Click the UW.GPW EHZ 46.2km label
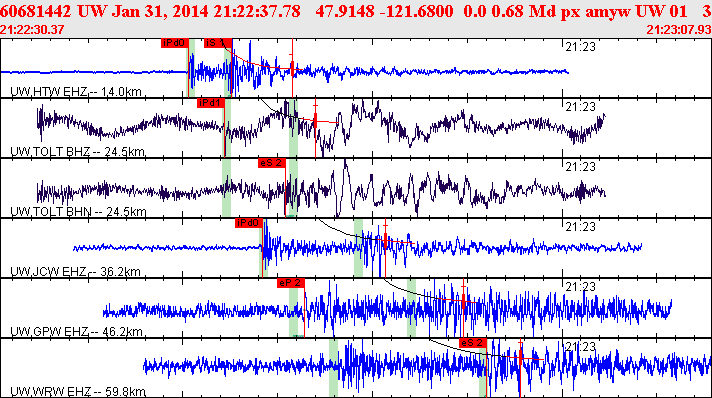Screen dimensions: 712x398 (x=76, y=332)
